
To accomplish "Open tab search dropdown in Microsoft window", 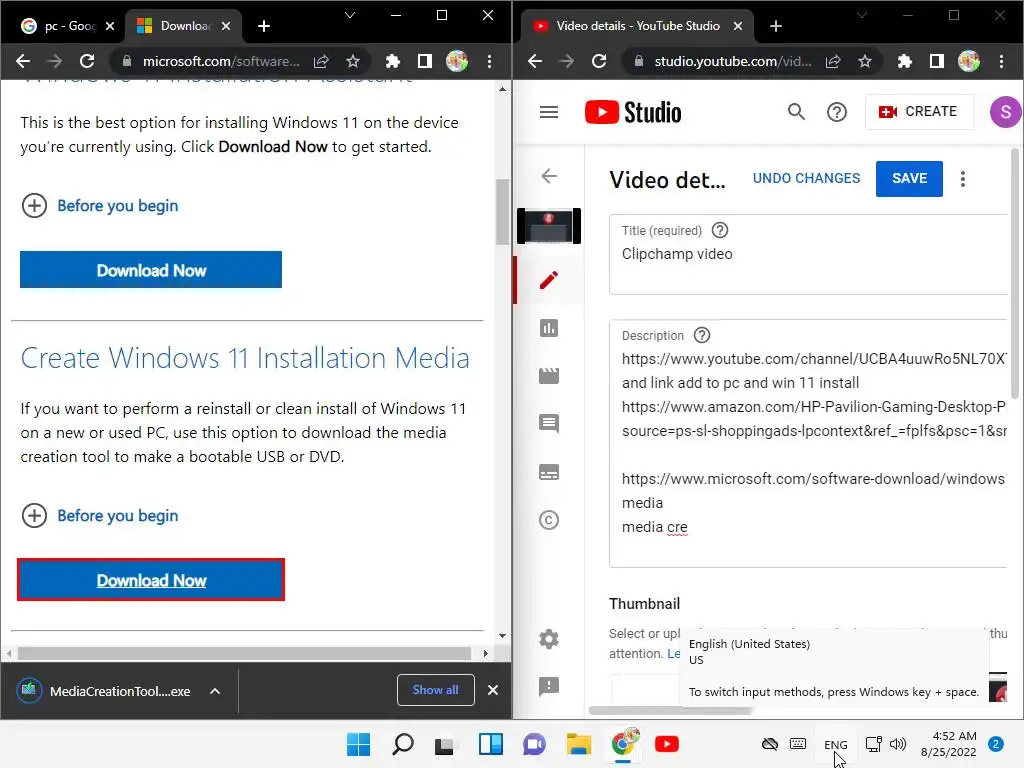I will (350, 15).
